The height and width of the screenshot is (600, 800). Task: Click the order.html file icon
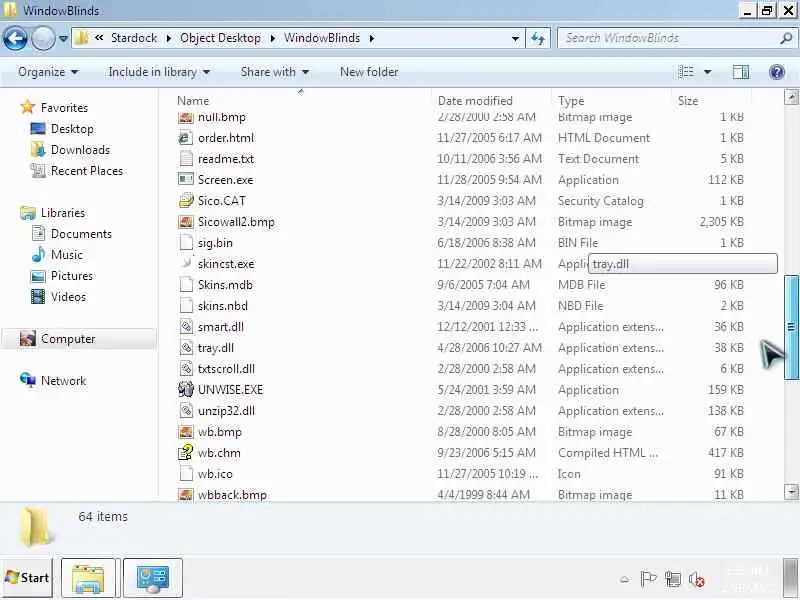[x=186, y=138]
